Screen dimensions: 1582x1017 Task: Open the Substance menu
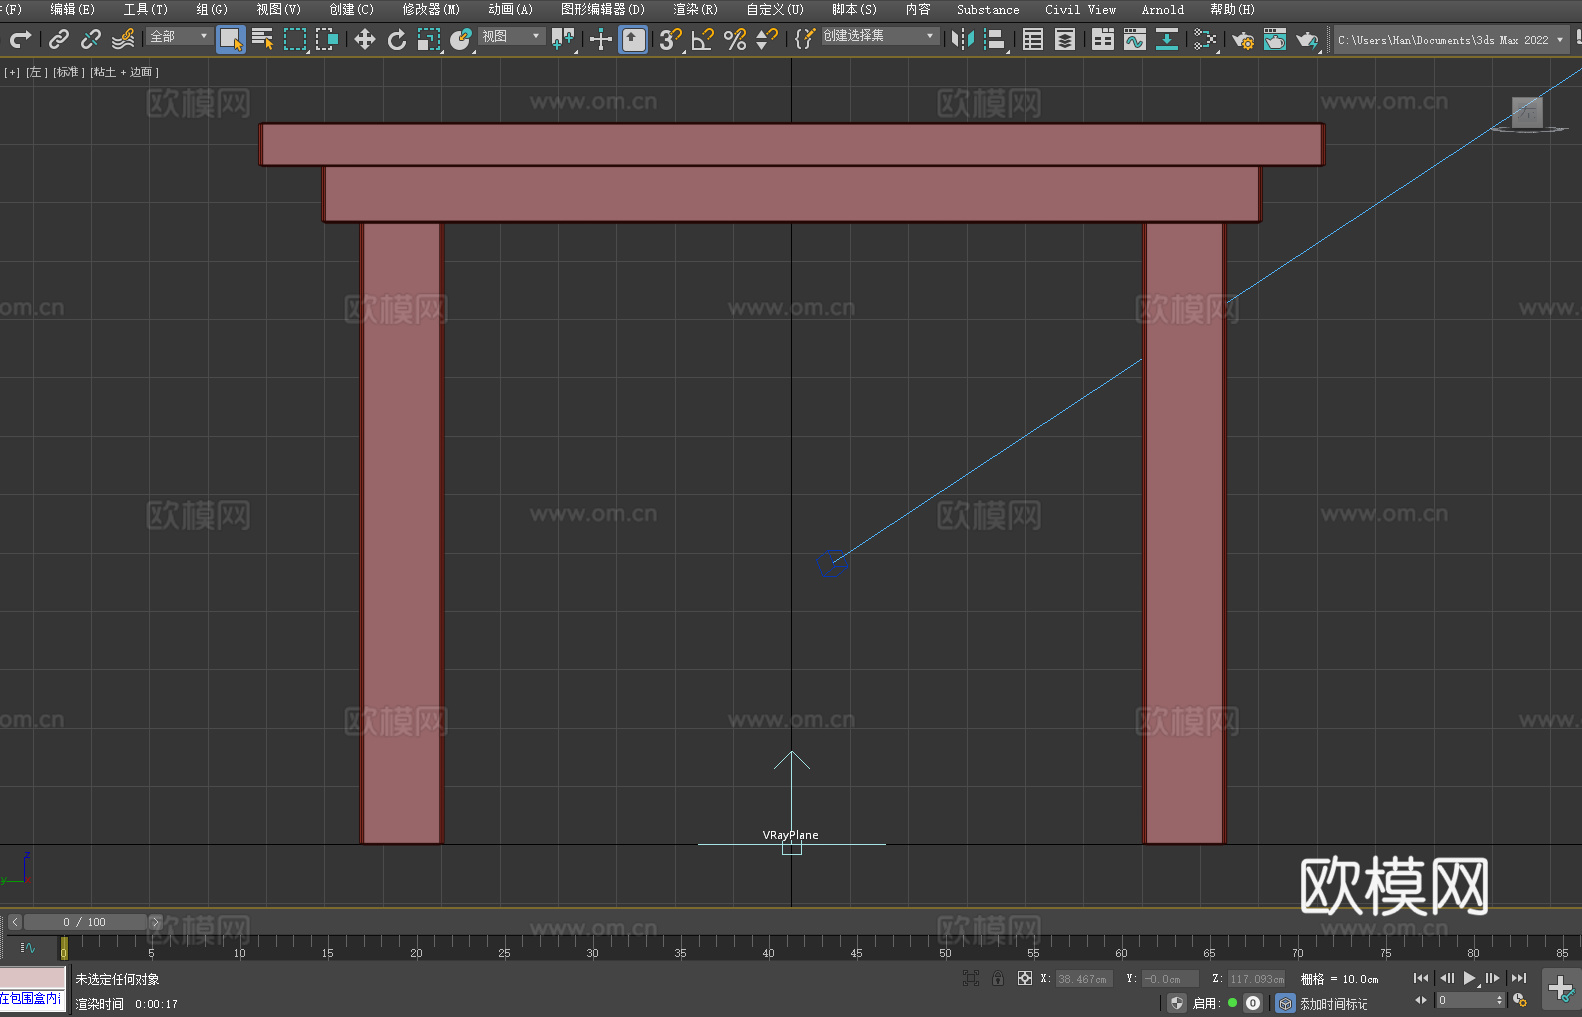988,9
